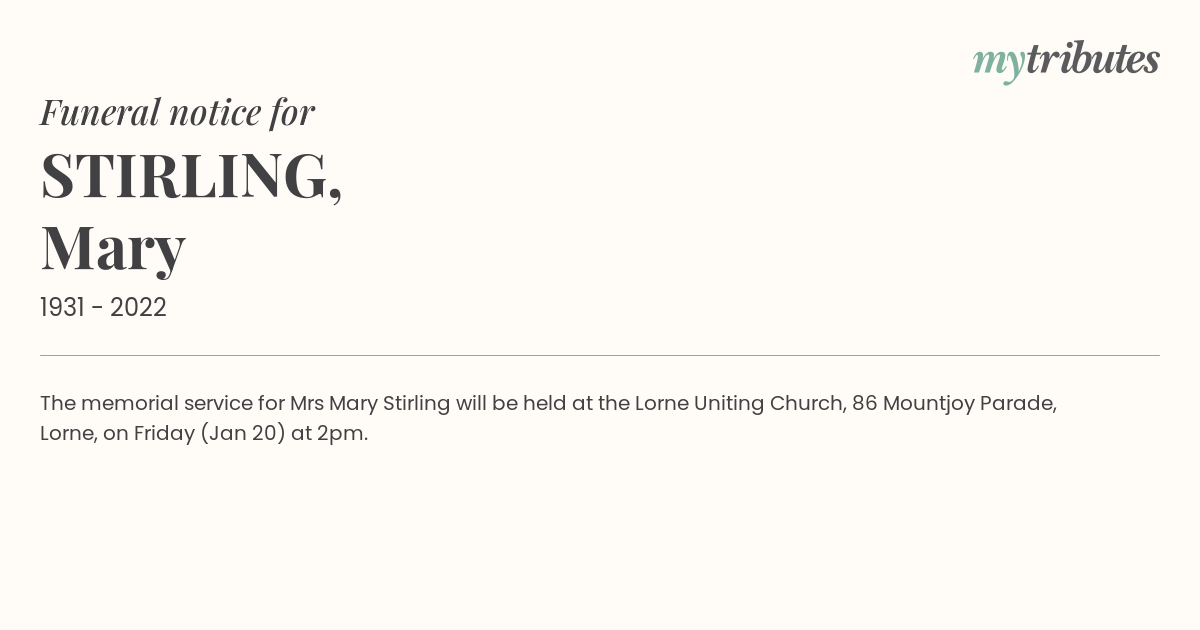Click the first name Mary heading
Viewport: 1200px width, 630px height.
coord(113,250)
